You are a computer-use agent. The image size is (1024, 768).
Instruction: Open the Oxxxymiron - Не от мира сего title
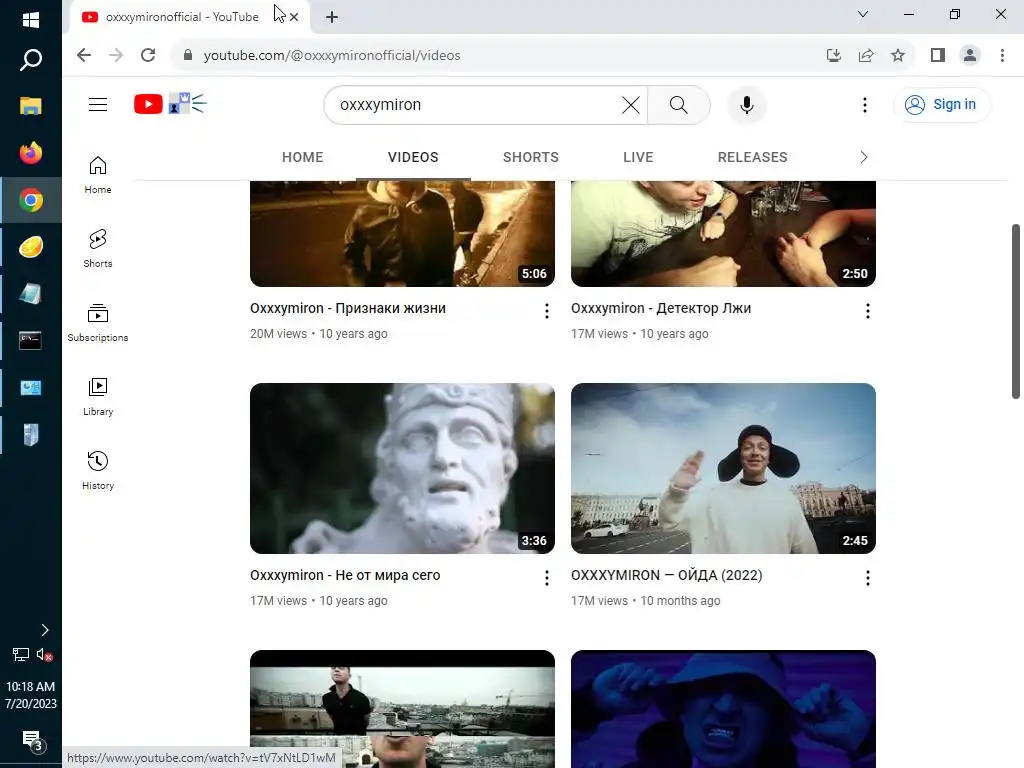pos(345,575)
